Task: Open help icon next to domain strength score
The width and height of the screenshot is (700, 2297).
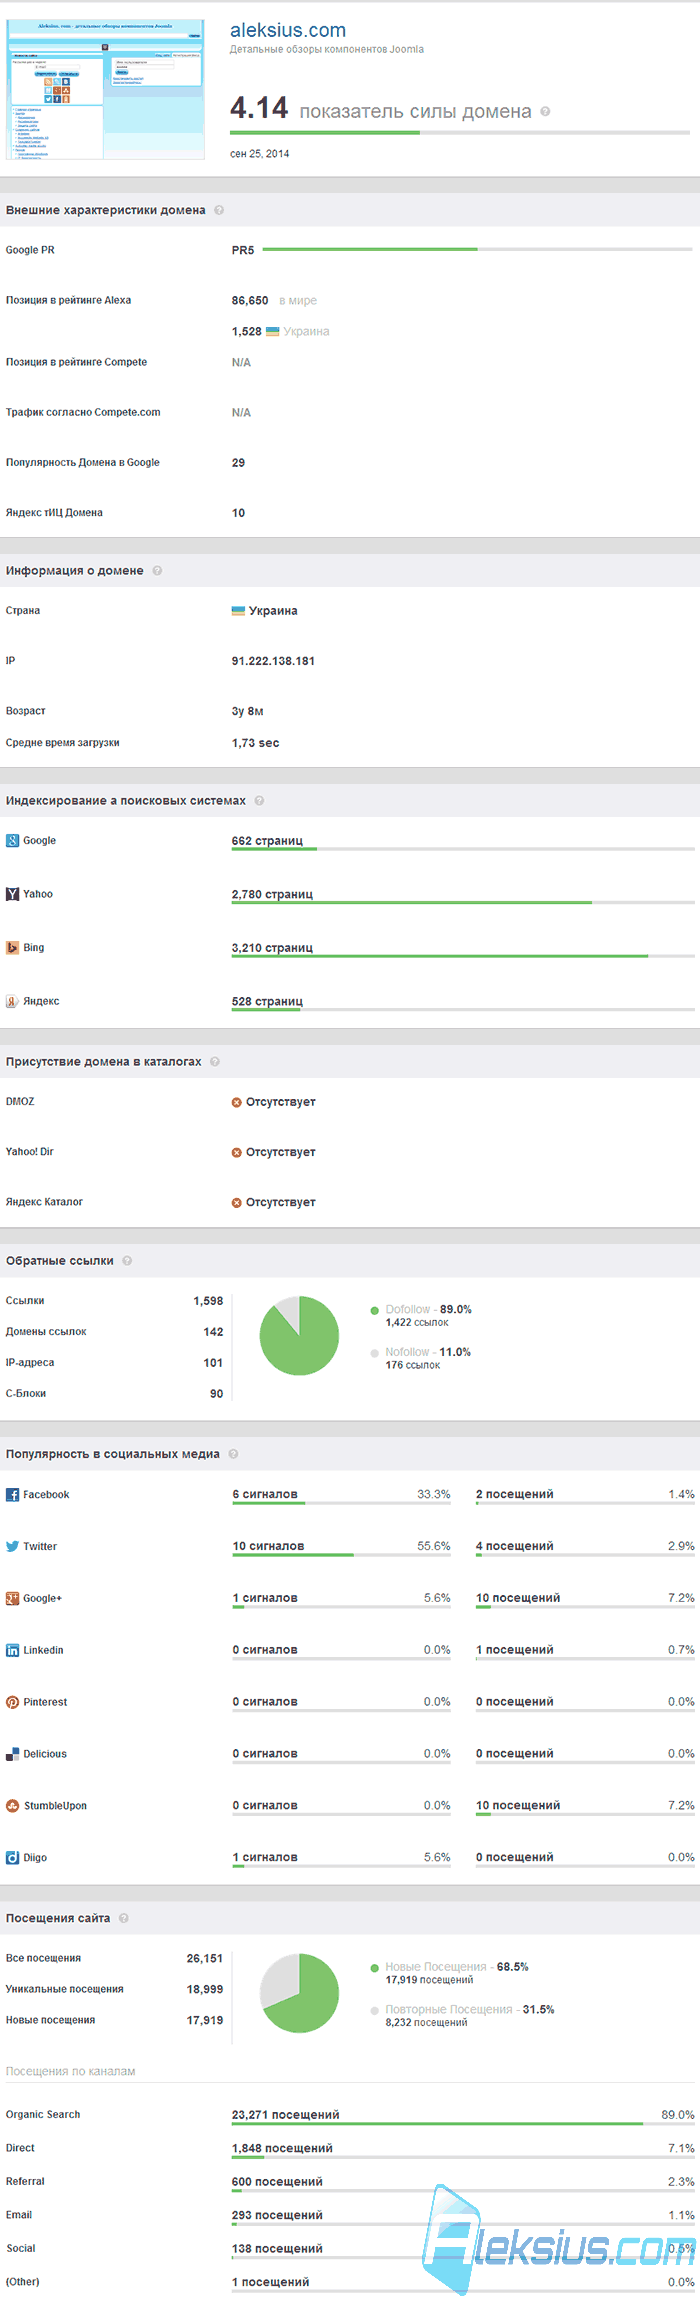Action: 545,112
